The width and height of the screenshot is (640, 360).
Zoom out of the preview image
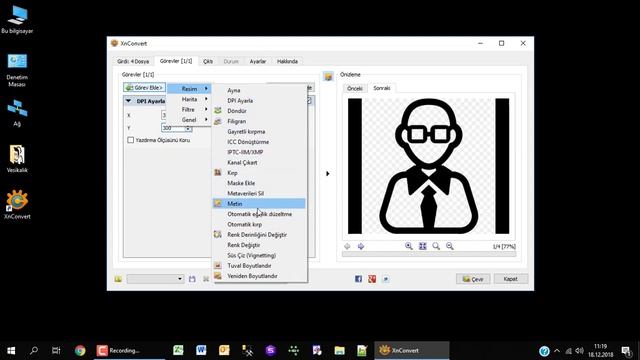point(450,246)
